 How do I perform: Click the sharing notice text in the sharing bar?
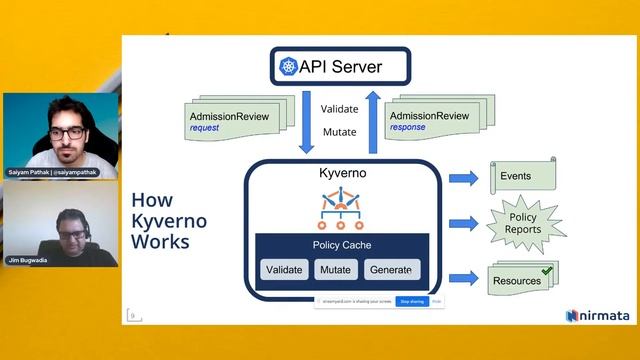coord(357,302)
